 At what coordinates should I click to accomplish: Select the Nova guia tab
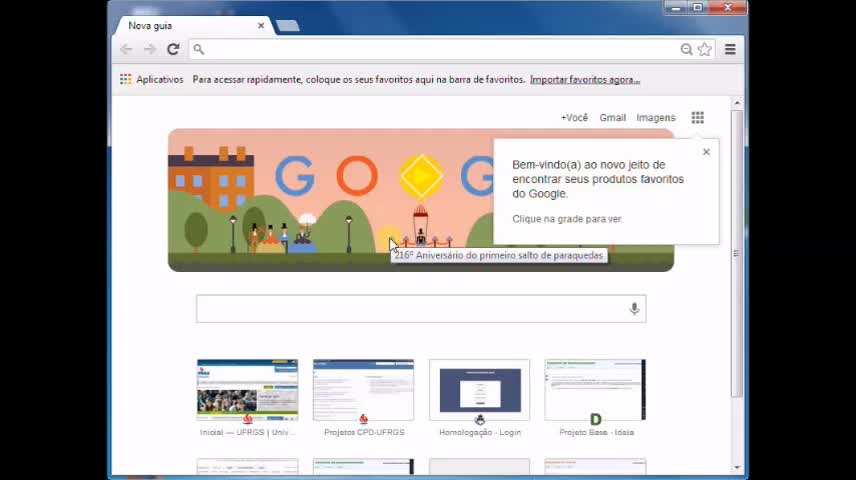click(x=193, y=26)
